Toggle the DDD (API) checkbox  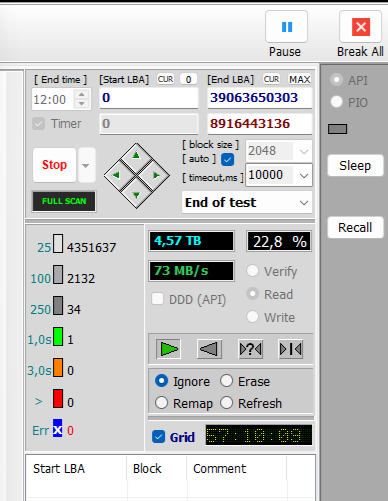157,299
